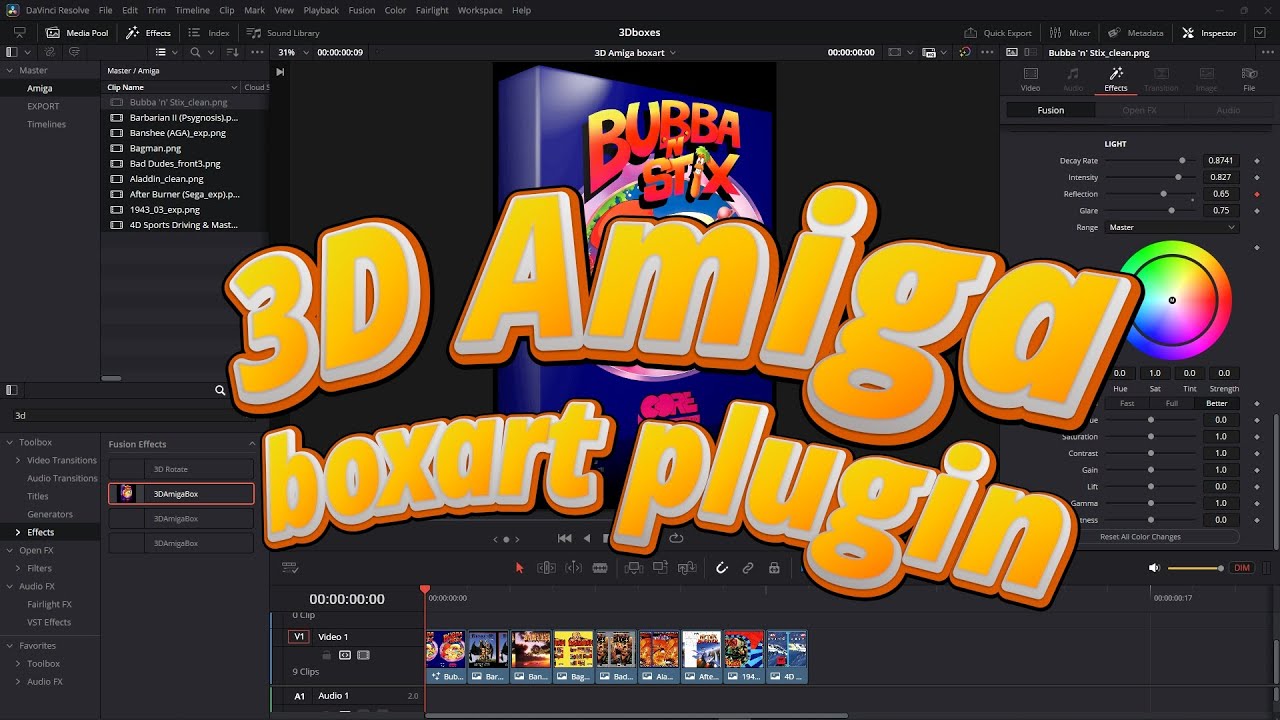Click the skip-to-end icon beside the viewer
The image size is (1280, 720).
(280, 72)
